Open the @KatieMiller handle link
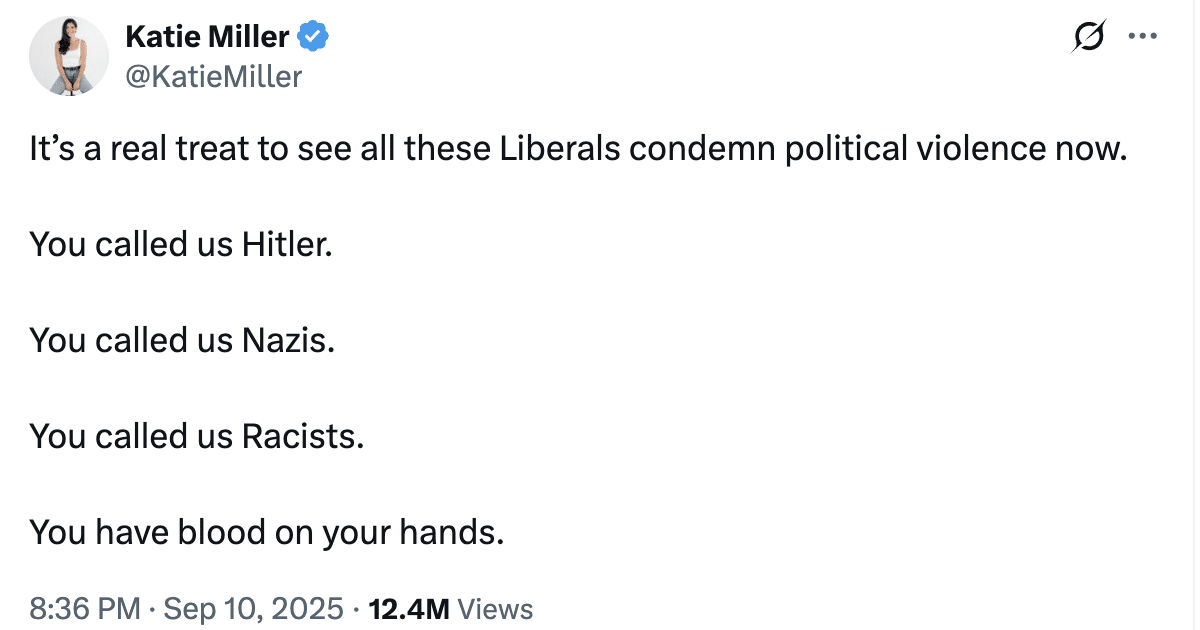 pyautogui.click(x=213, y=76)
